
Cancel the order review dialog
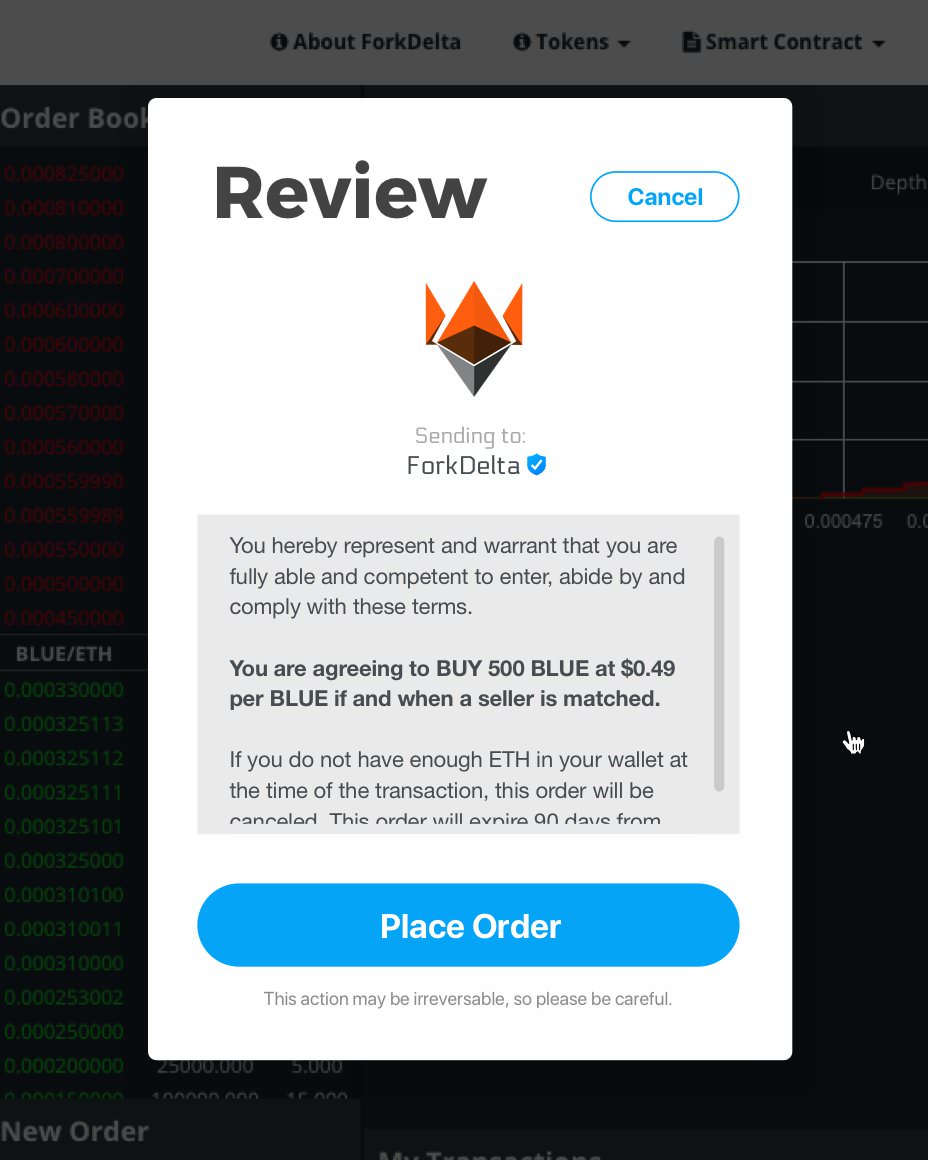tap(665, 197)
